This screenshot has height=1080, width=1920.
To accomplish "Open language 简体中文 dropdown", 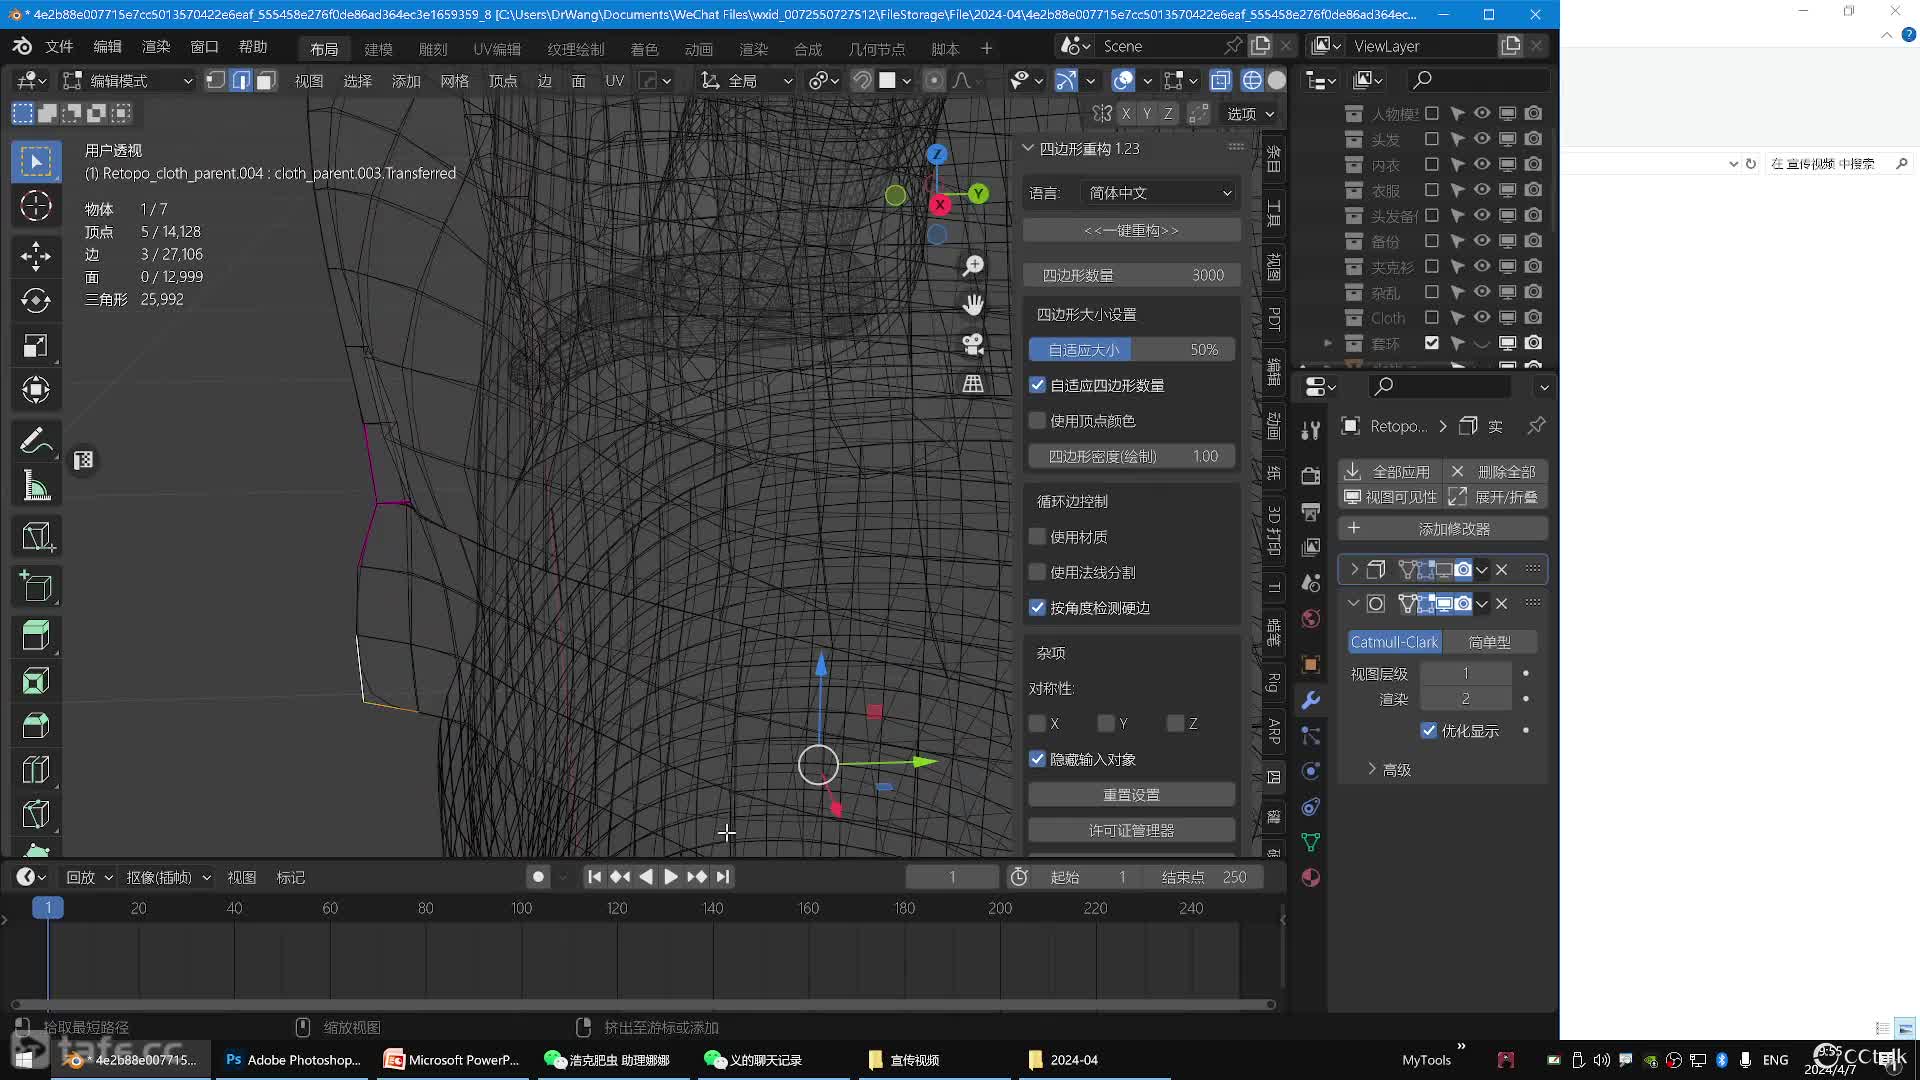I will click(x=1159, y=193).
